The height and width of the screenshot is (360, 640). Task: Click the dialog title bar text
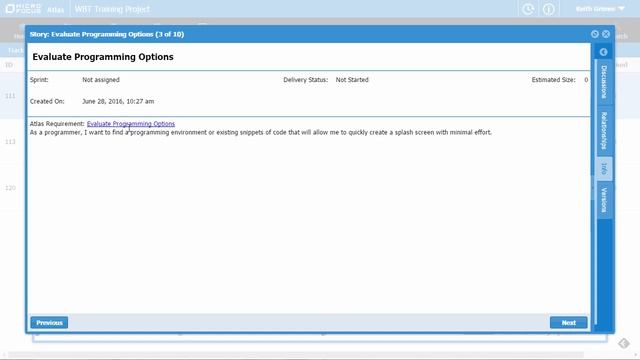(x=107, y=34)
